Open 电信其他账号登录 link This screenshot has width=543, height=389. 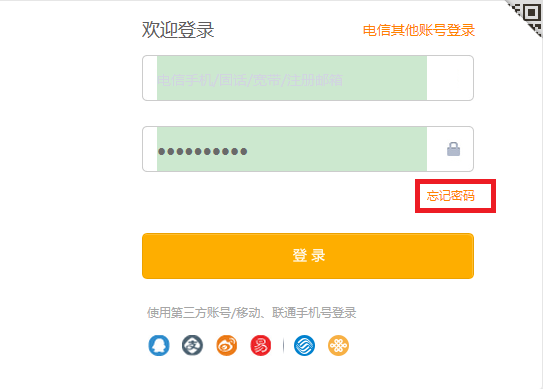tap(419, 30)
